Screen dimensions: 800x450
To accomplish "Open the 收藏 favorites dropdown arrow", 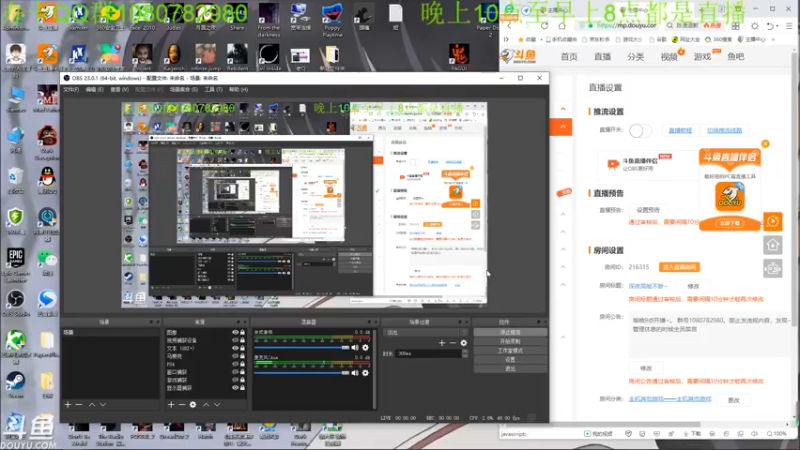I will tap(540, 39).
